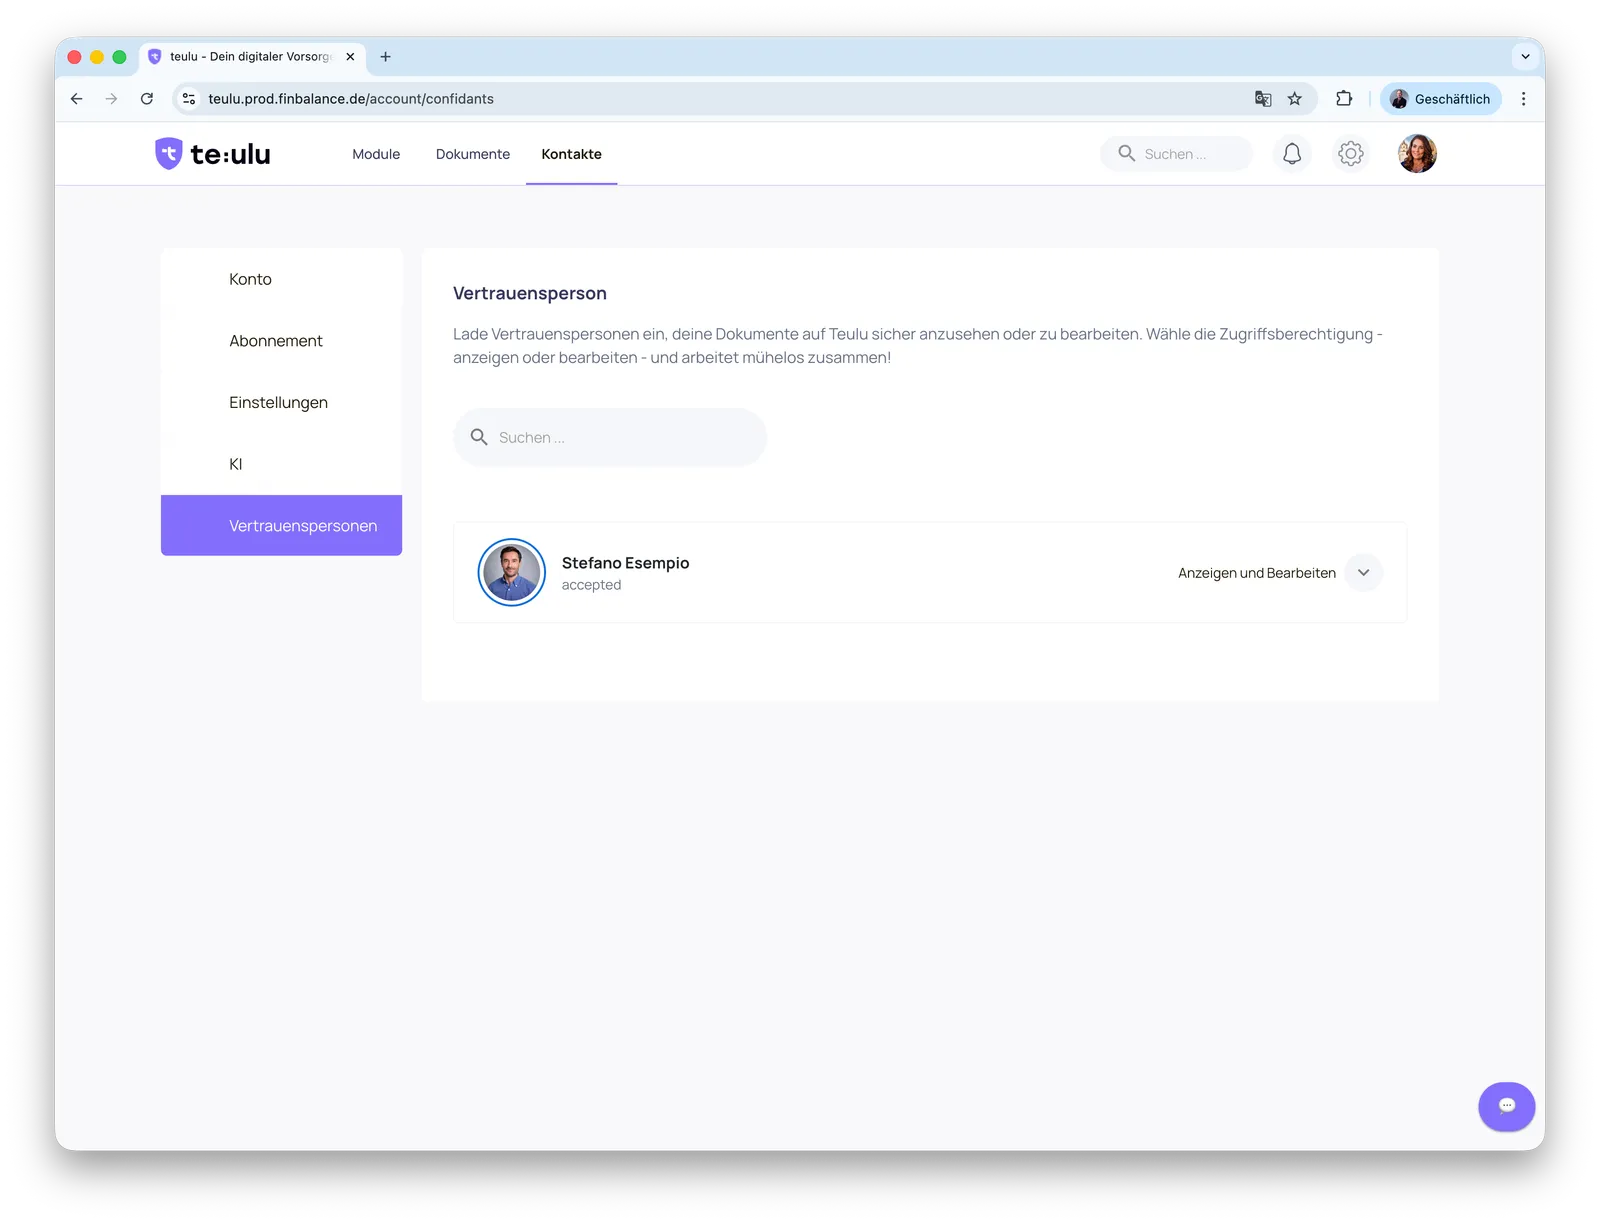
Task: Click the browser address bar URL
Action: [351, 99]
